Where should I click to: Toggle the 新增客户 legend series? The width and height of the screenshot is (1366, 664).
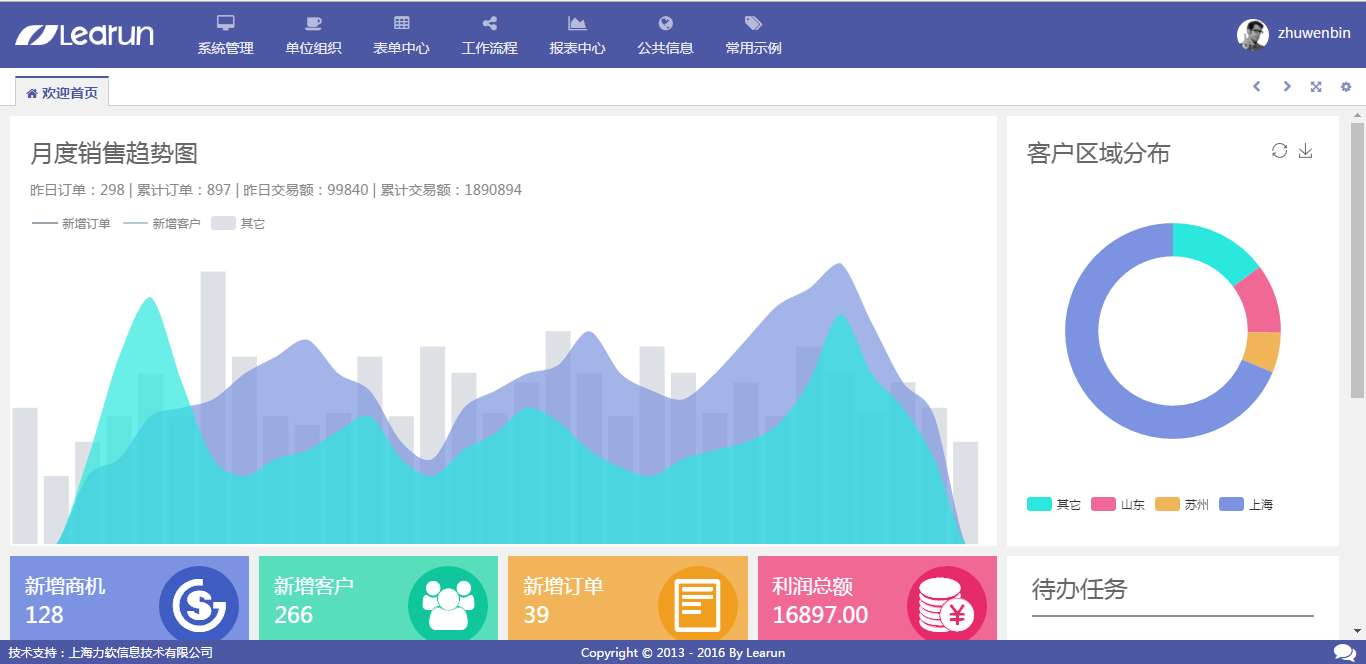[162, 224]
